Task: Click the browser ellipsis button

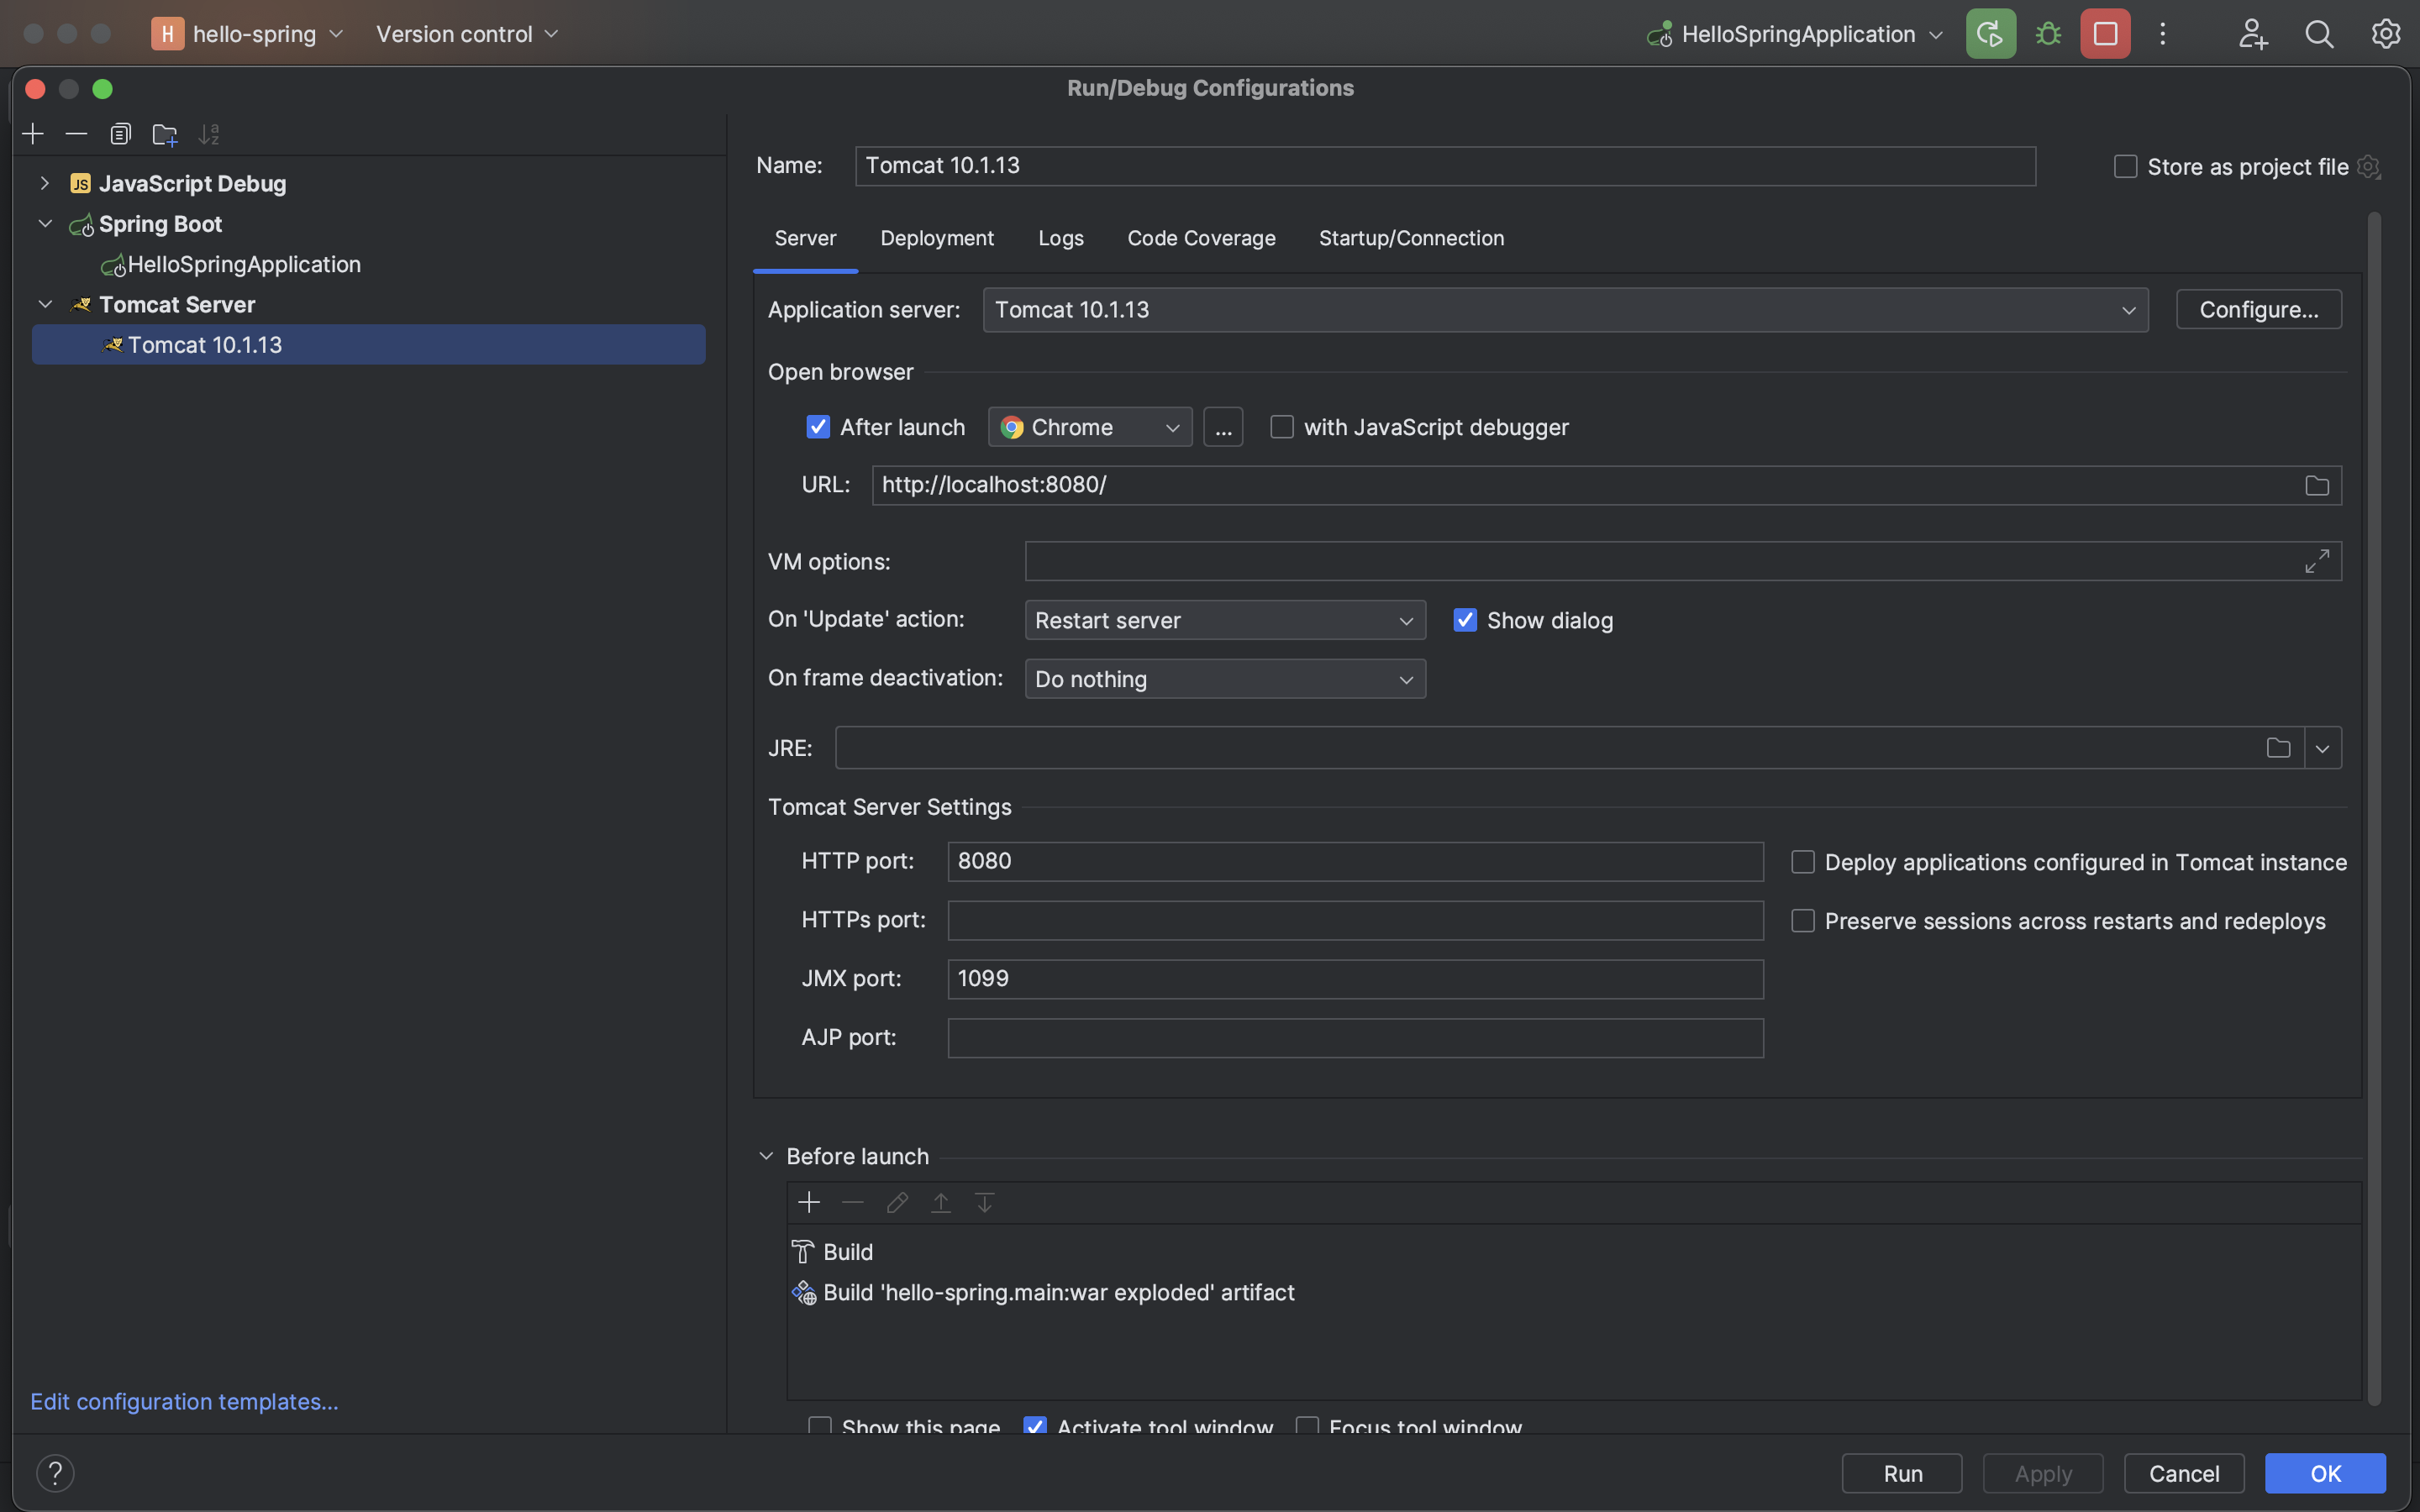Action: point(1223,427)
